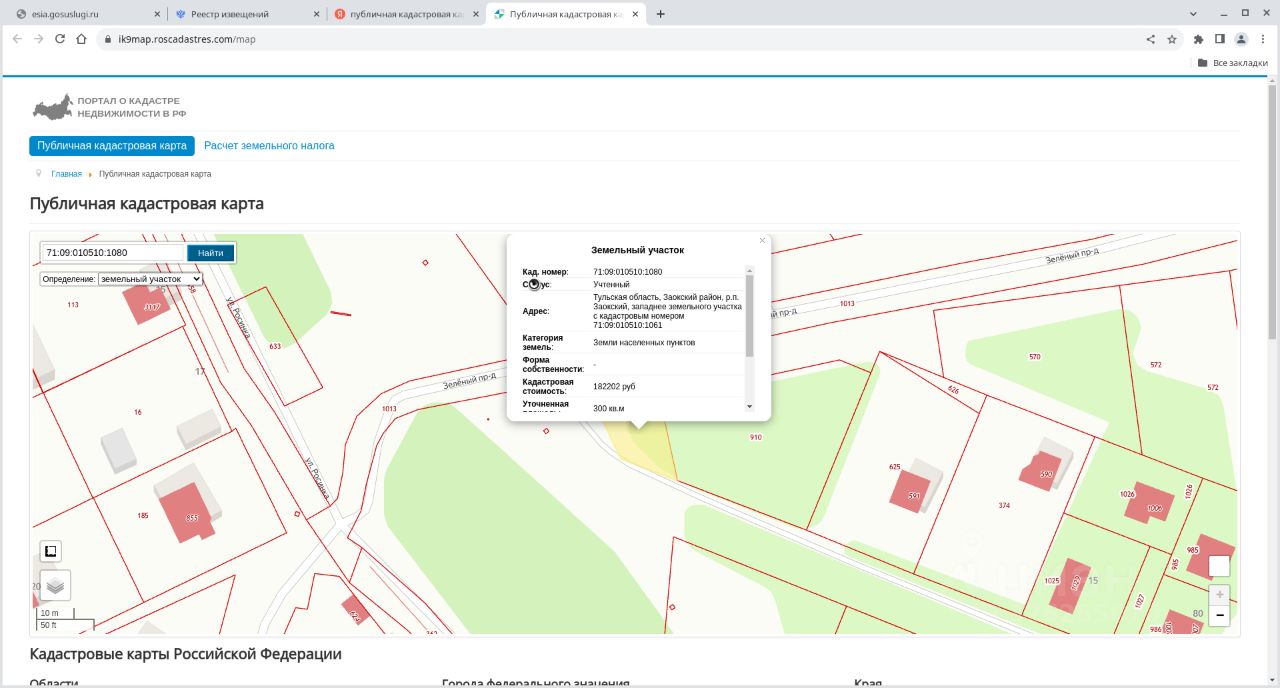The height and width of the screenshot is (688, 1280).
Task: Open Расчет земельного налога page
Action: [x=269, y=146]
